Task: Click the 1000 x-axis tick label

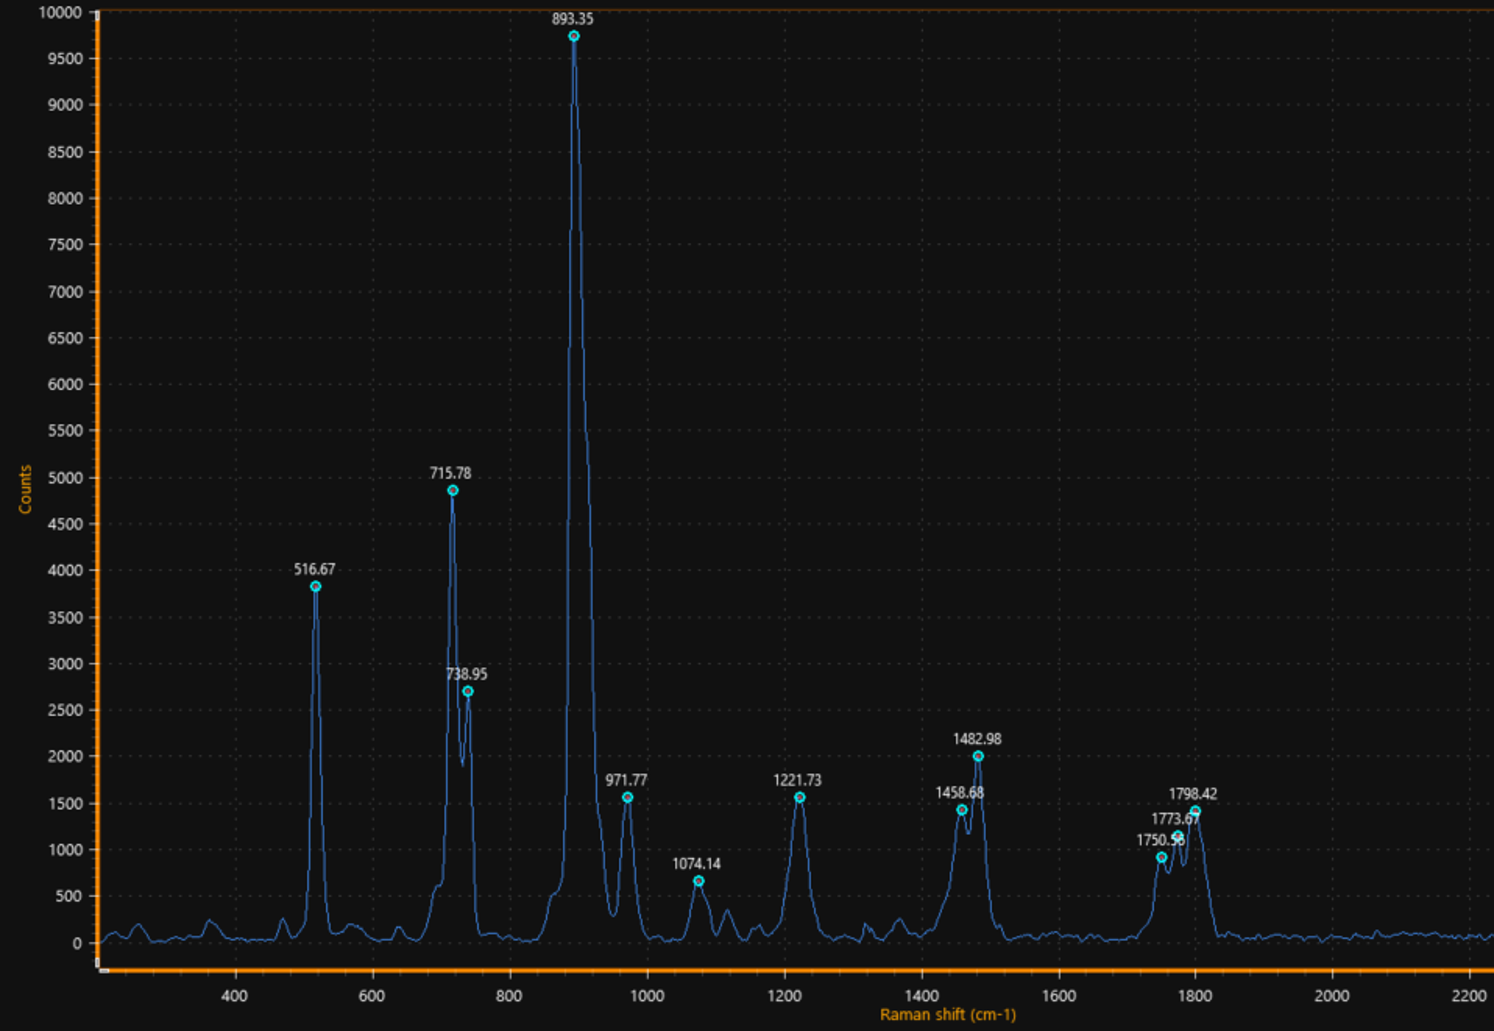Action: [x=647, y=996]
